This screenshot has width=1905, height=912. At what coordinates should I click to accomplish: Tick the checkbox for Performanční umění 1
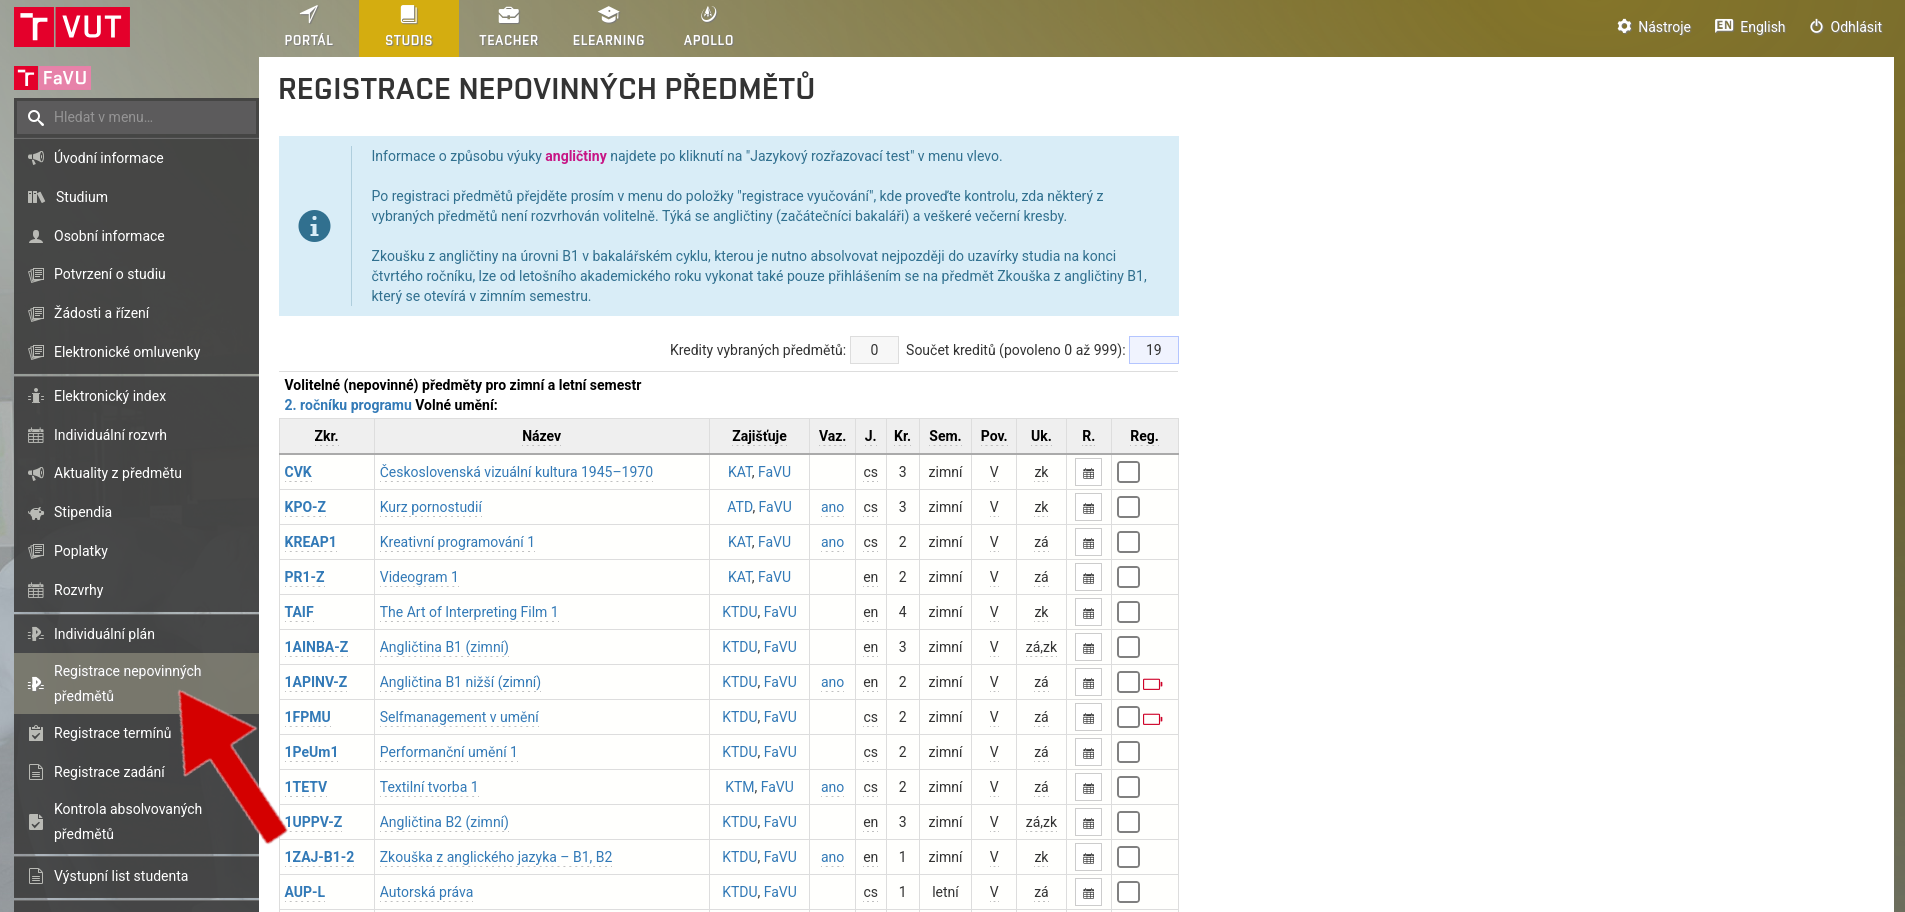1128,752
